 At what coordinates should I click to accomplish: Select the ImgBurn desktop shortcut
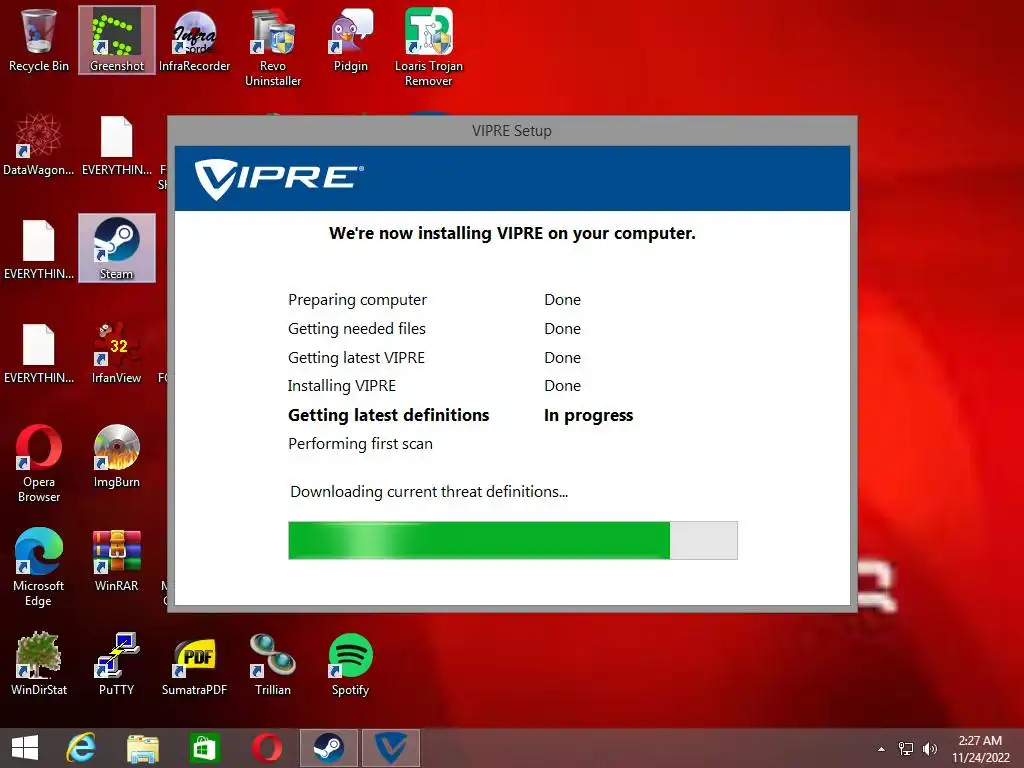[x=117, y=456]
